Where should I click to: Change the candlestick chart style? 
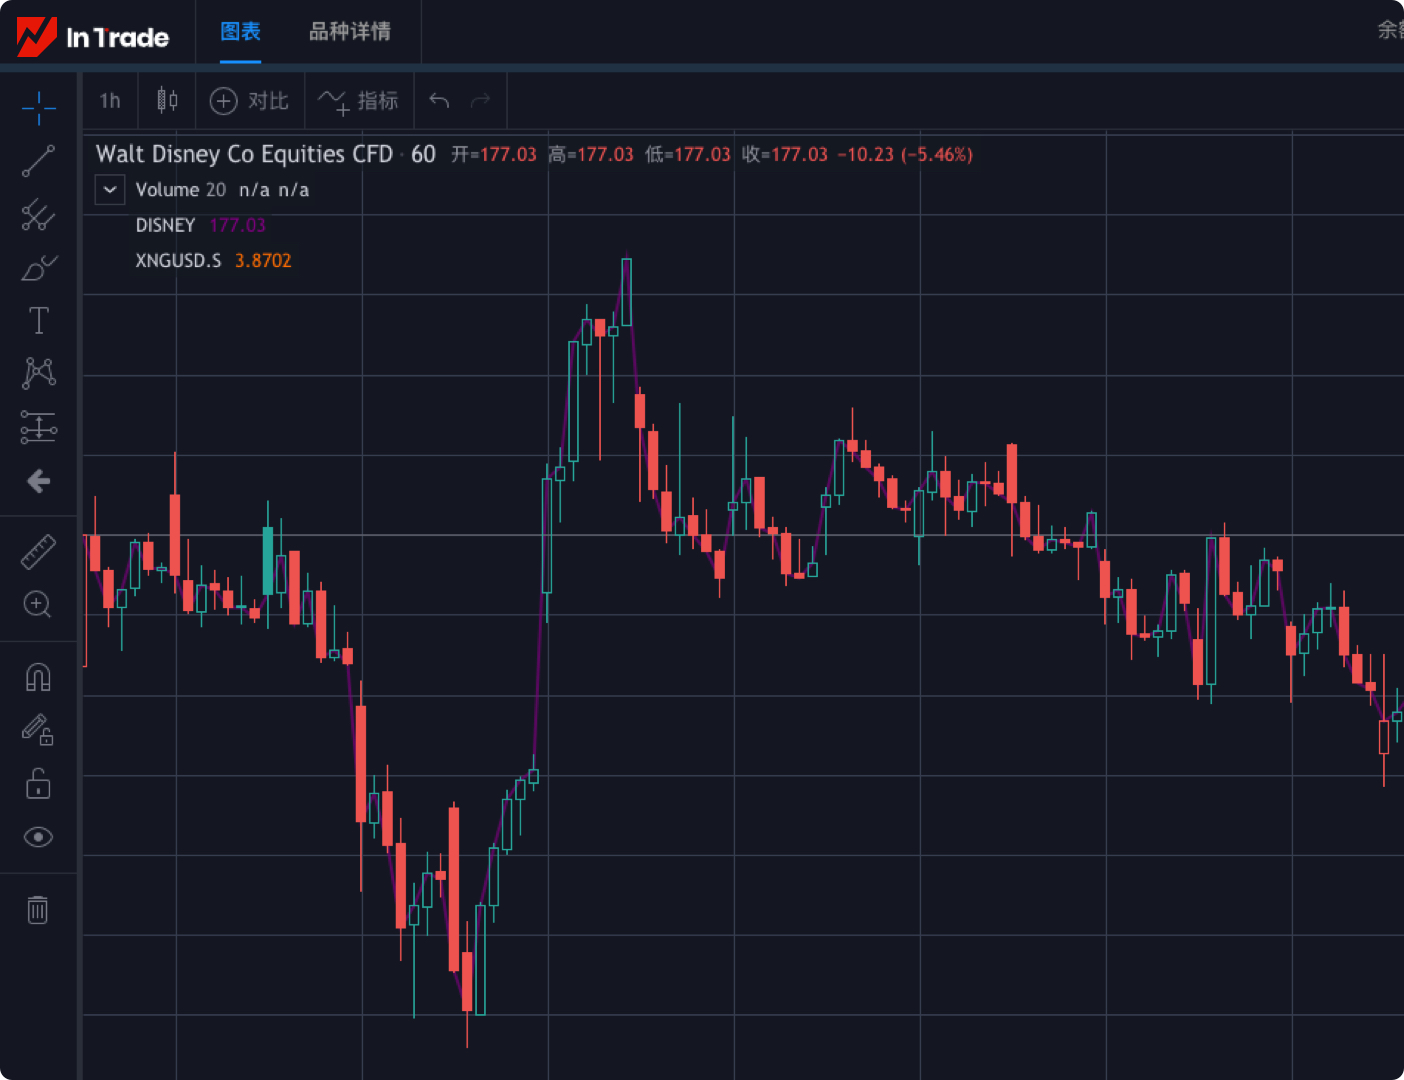(x=167, y=100)
